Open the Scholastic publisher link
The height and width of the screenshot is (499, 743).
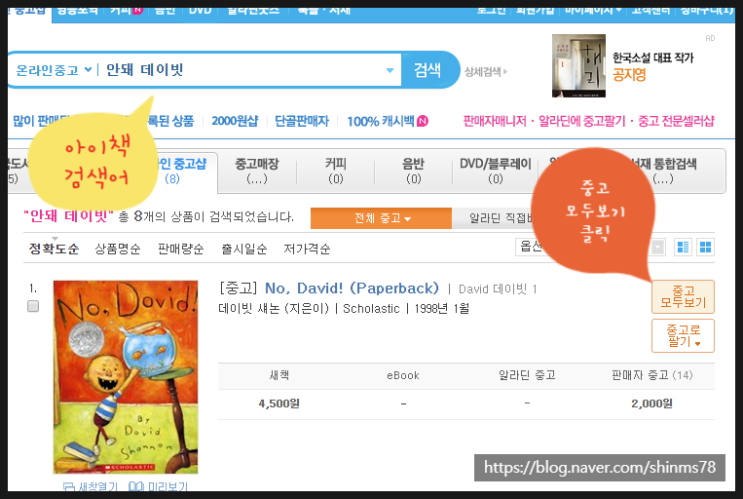[371, 308]
